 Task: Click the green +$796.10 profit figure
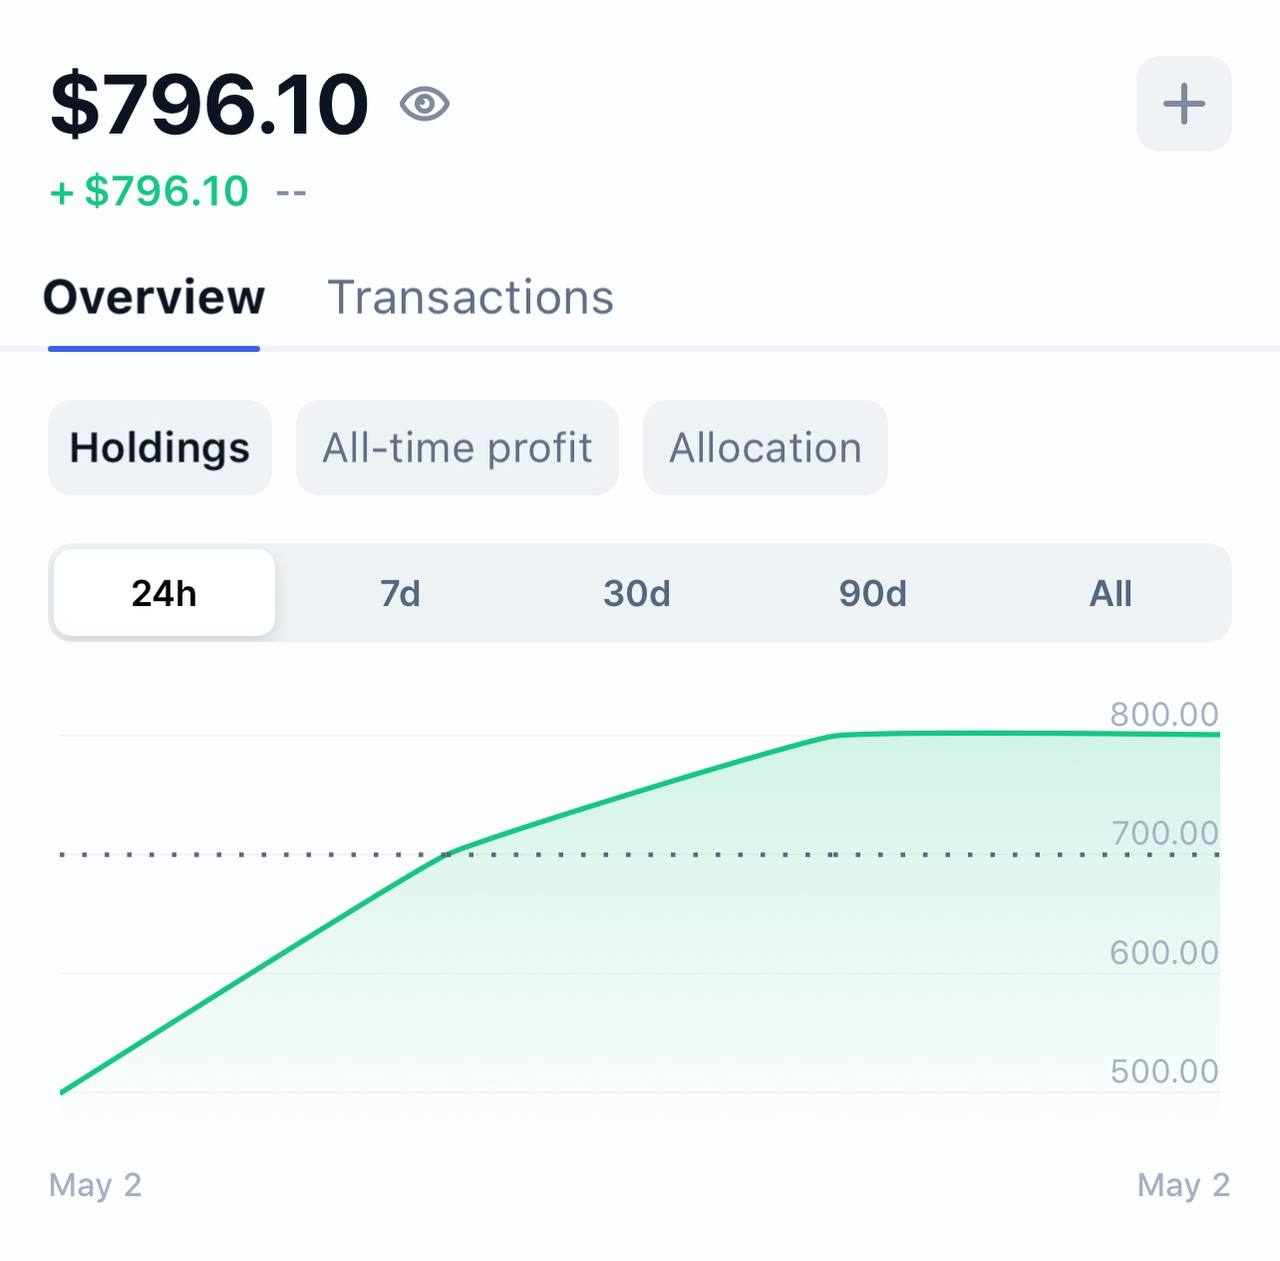pos(150,191)
